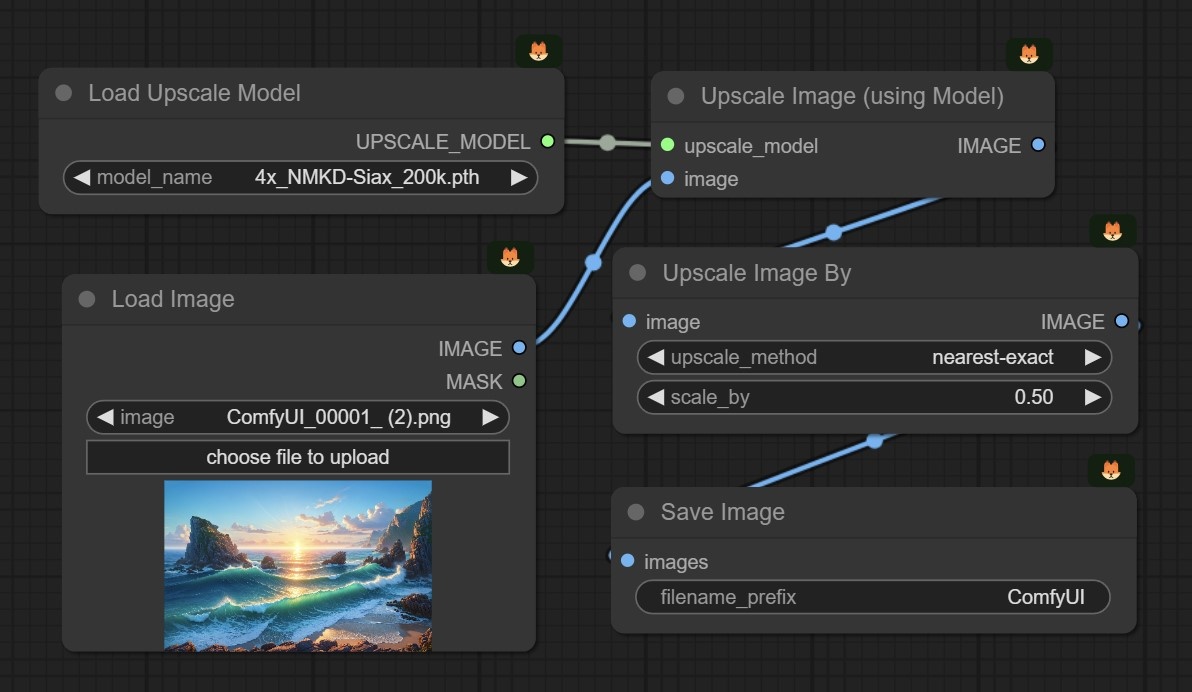
Task: Click the fox badge above Upscale Image By
Action: tap(1113, 231)
